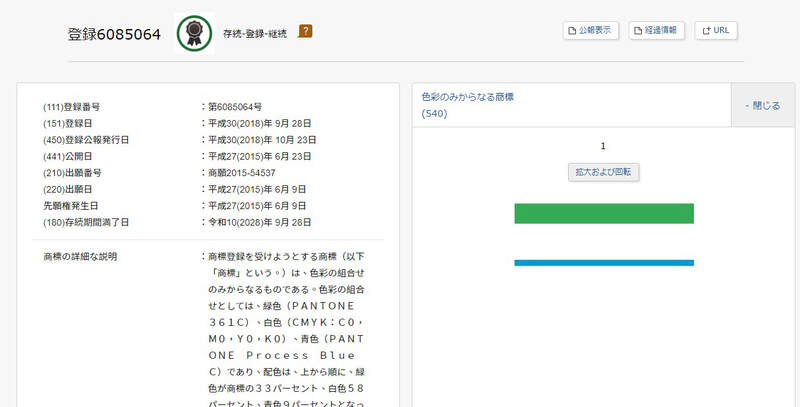This screenshot has width=800, height=407.
Task: Select the registration date 平成30(2018)年 9月 28日
Action: [260, 123]
